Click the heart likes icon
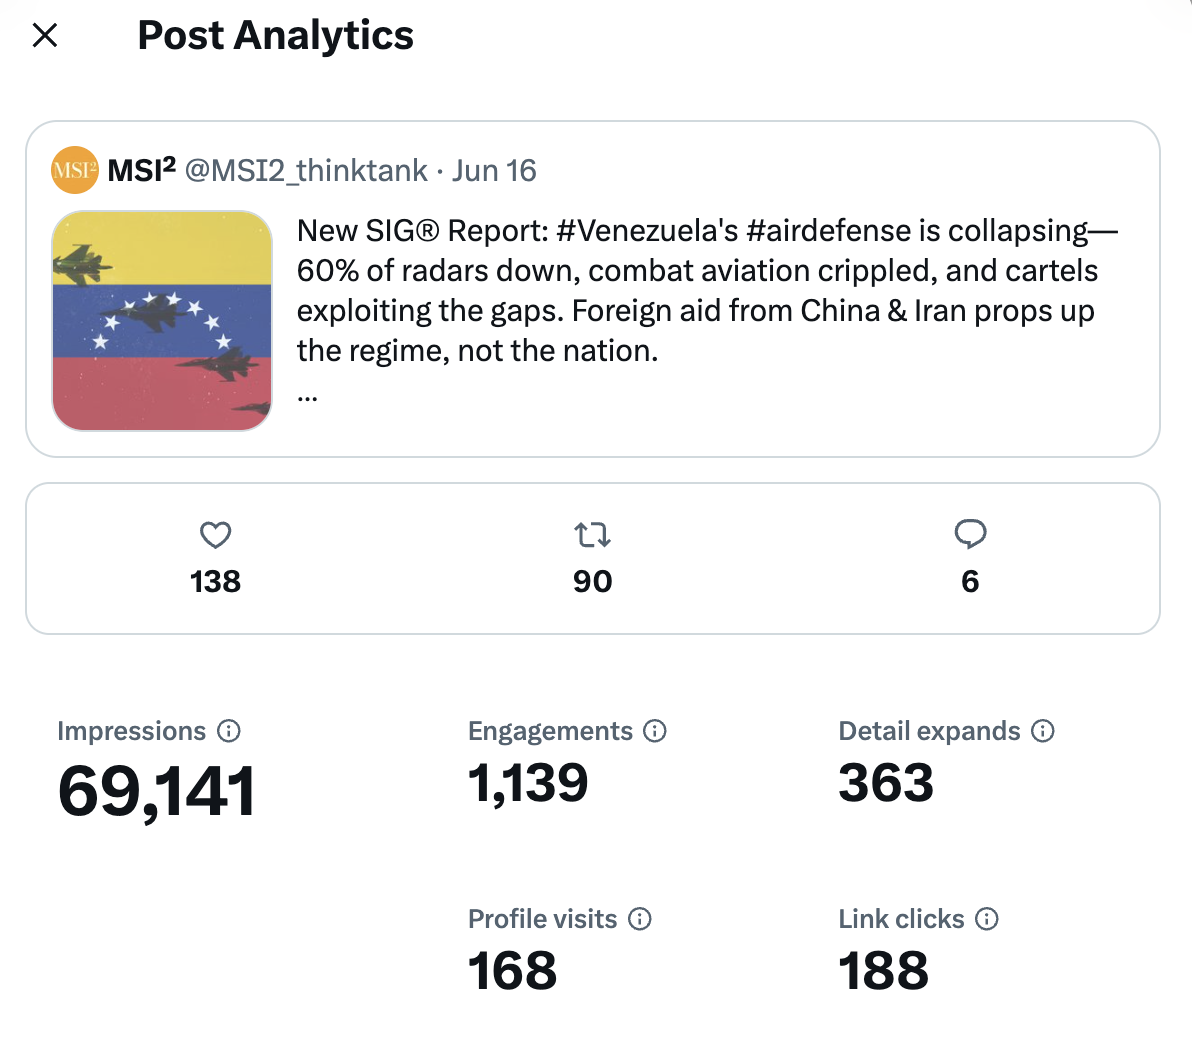 pos(215,535)
